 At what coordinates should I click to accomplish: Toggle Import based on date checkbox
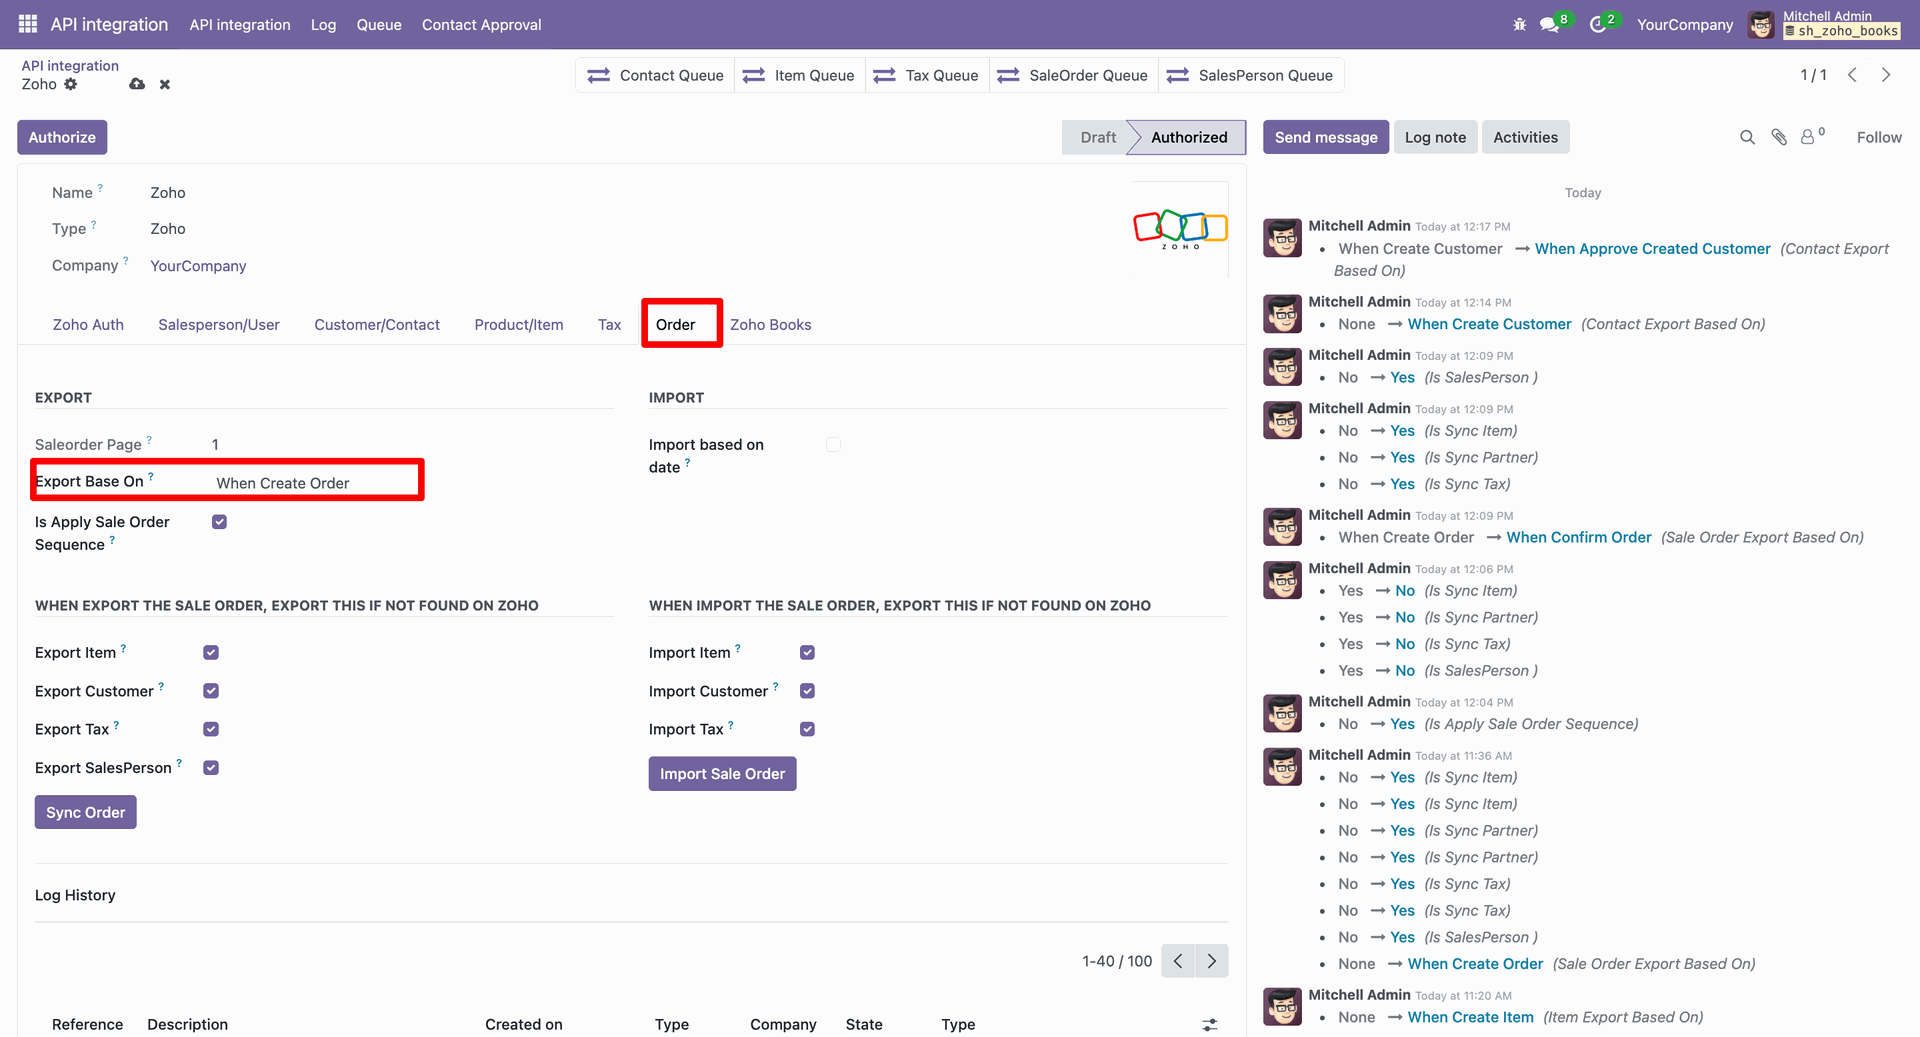(833, 444)
